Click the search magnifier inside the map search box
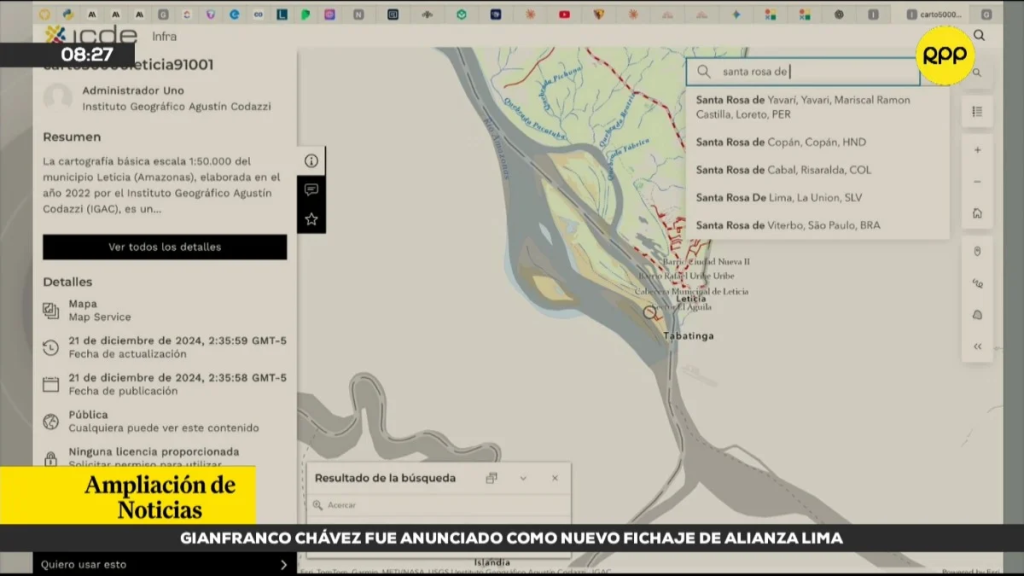This screenshot has width=1024, height=576. (x=703, y=71)
